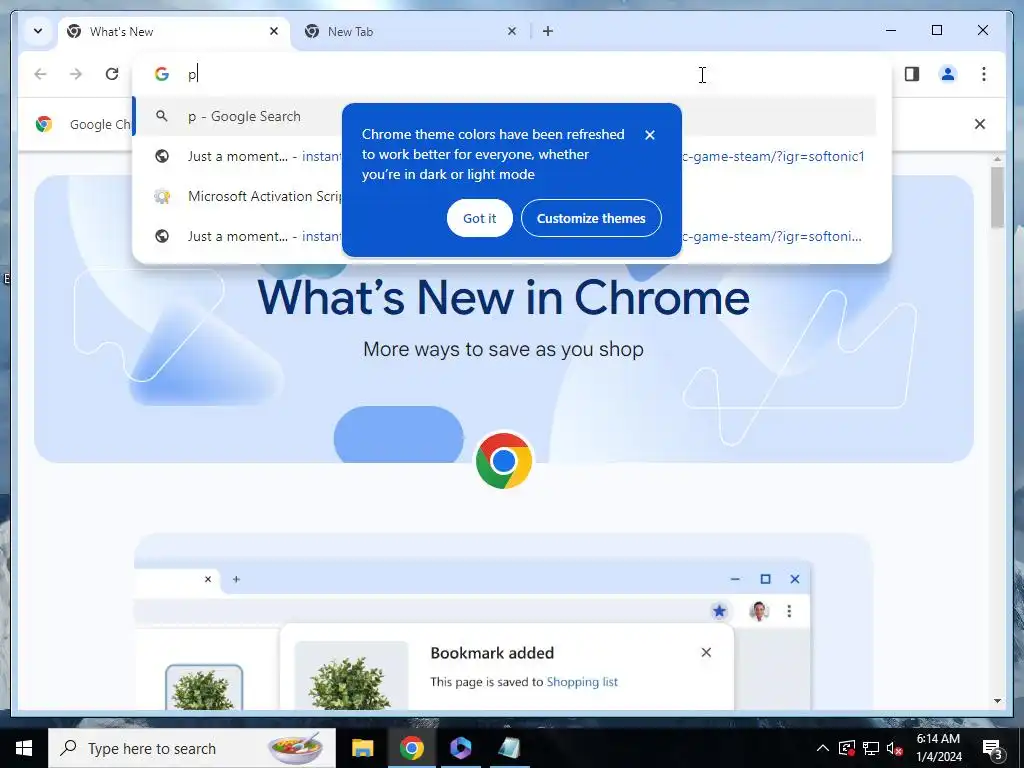The image size is (1024, 768).
Task: Open the tab search dropdown arrow
Action: [38, 31]
